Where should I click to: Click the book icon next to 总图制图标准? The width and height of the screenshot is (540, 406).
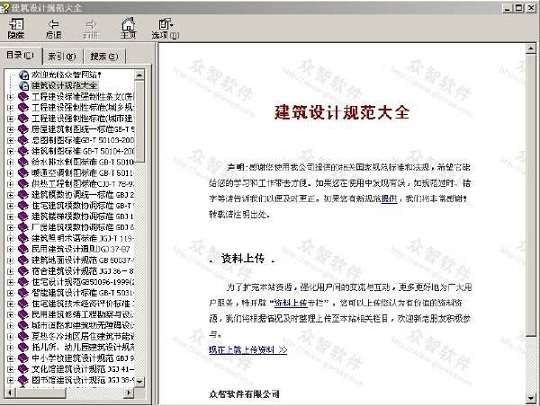click(x=23, y=140)
